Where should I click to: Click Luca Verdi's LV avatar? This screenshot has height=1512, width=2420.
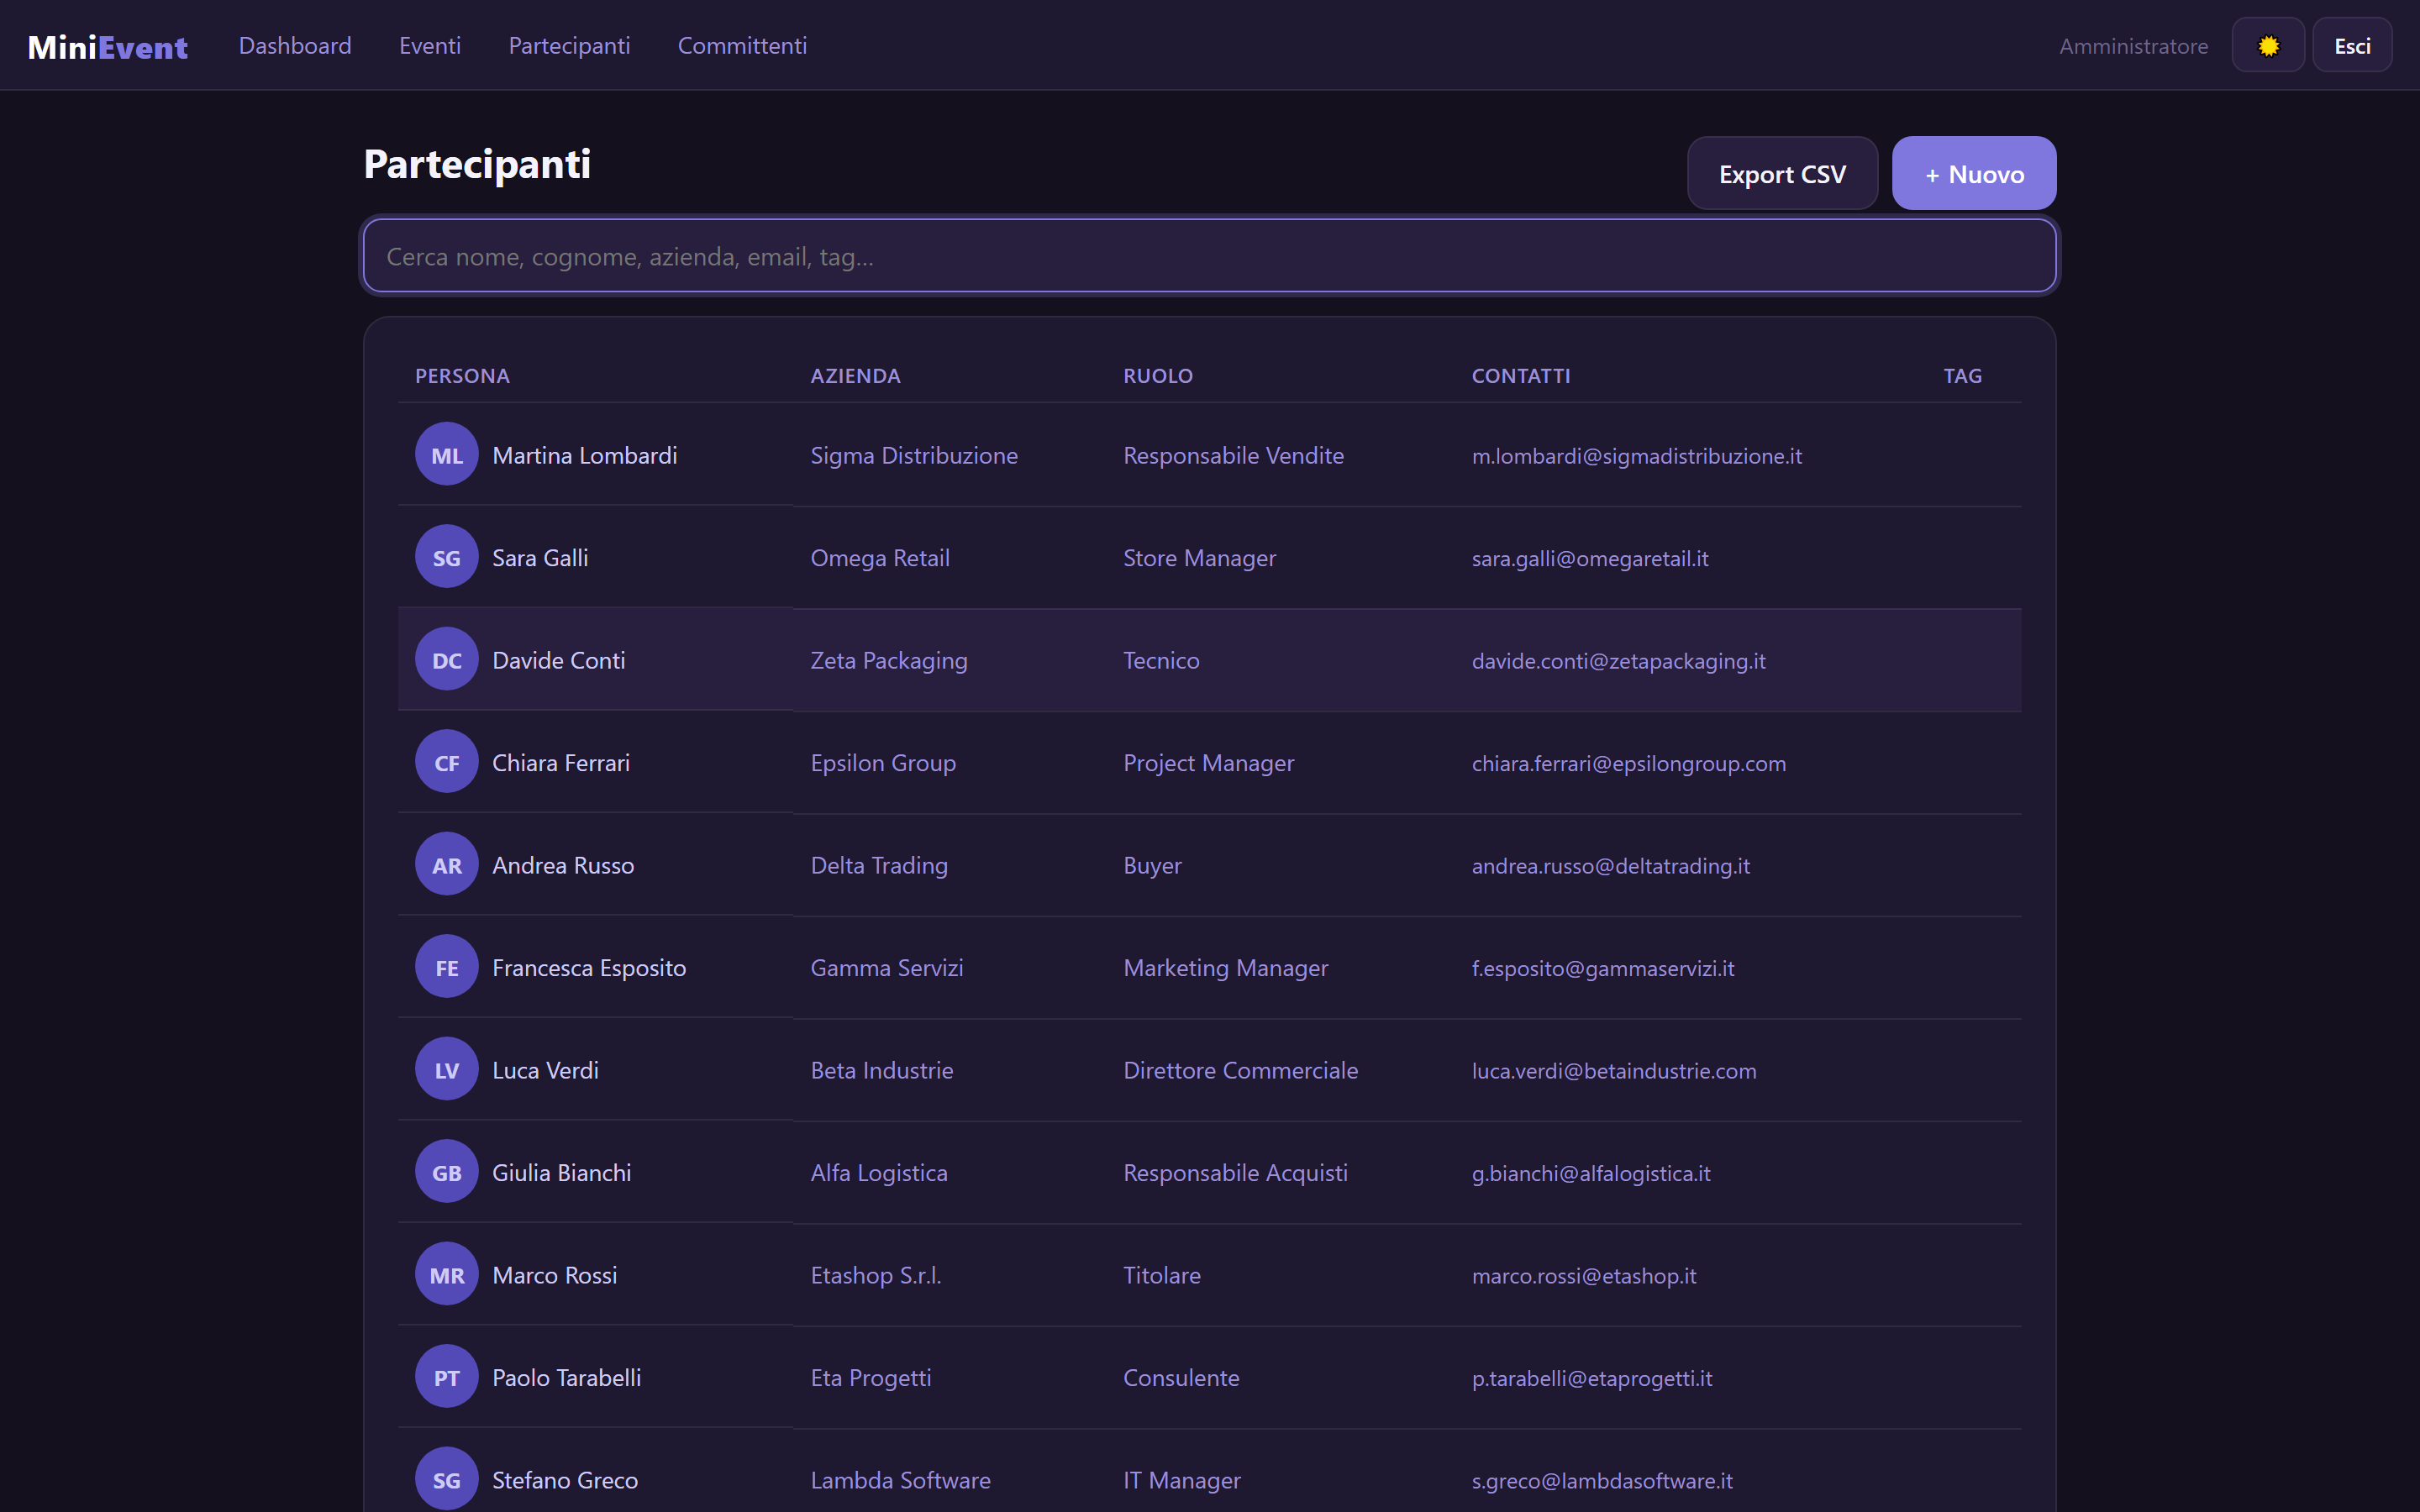(446, 1070)
